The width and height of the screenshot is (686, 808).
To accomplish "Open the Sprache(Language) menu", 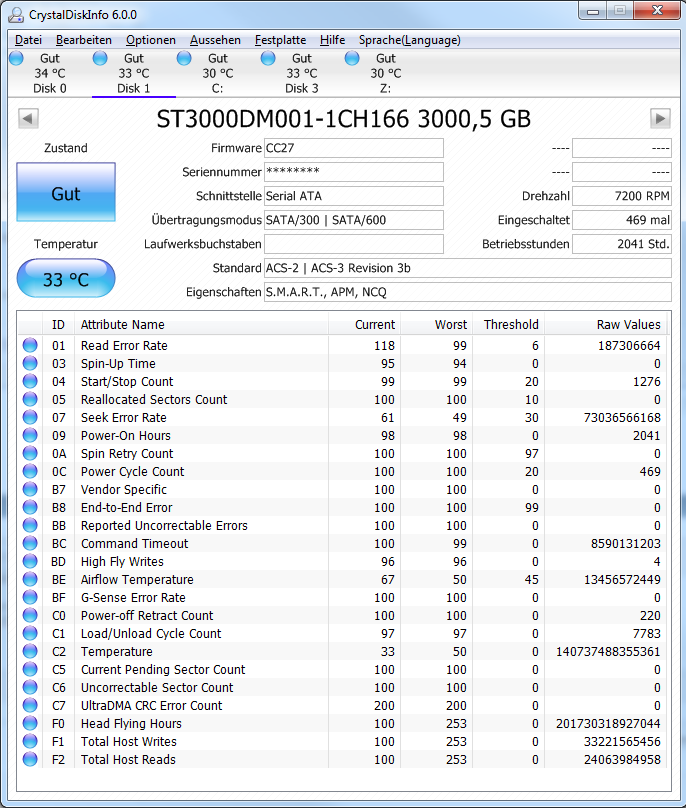I will (410, 40).
